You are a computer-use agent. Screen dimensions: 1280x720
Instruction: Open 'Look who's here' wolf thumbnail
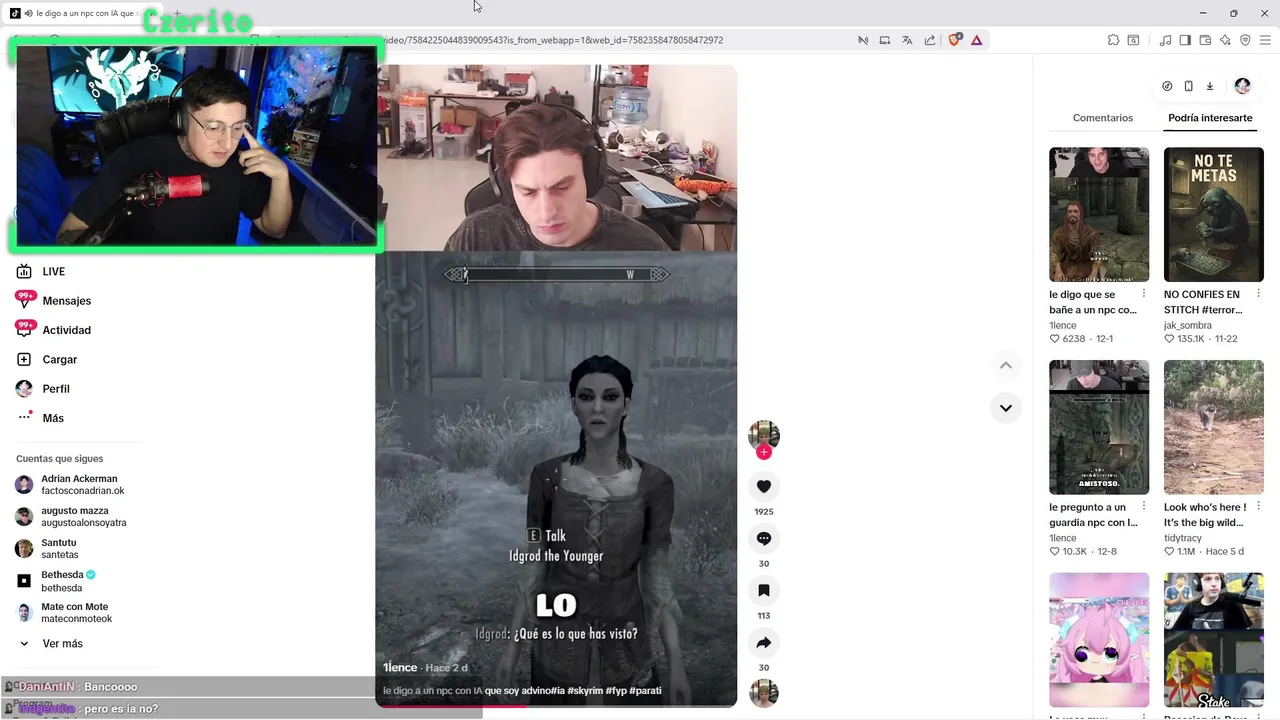click(1213, 427)
